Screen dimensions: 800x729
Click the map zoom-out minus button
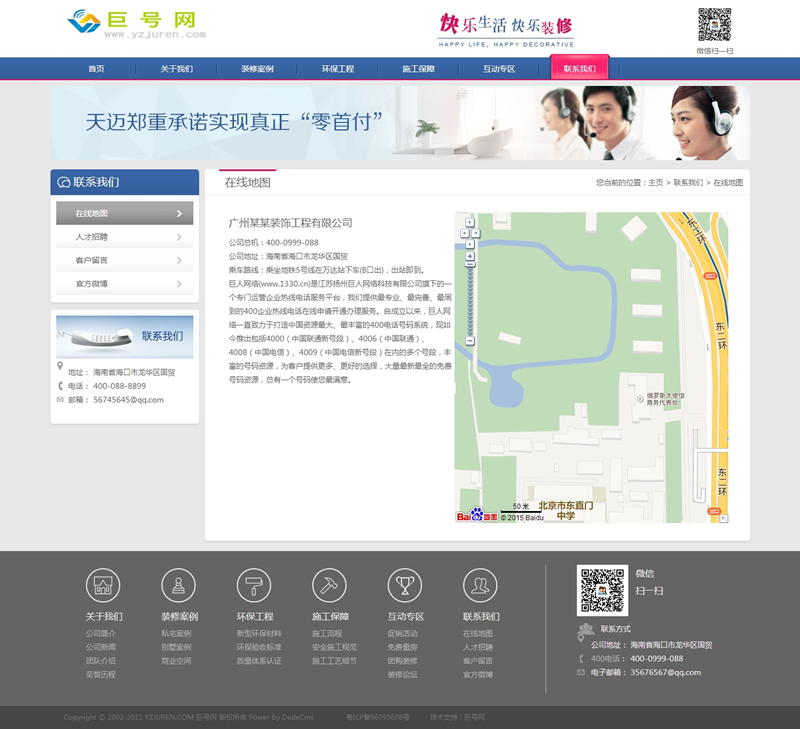[x=470, y=341]
